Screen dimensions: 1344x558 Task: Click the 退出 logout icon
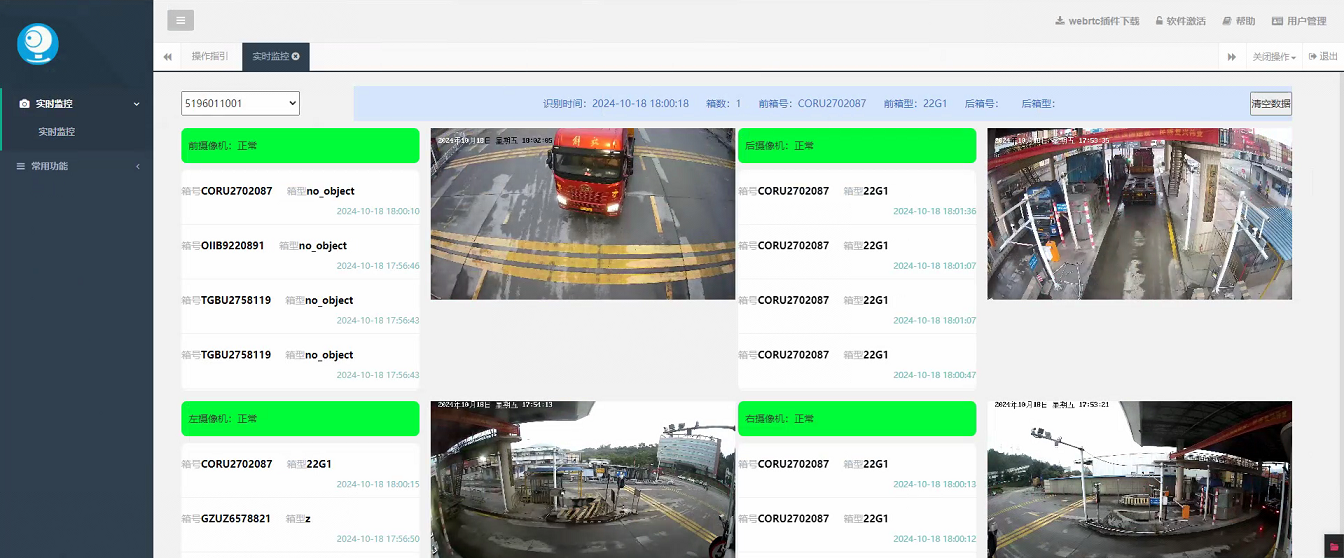tap(1313, 57)
